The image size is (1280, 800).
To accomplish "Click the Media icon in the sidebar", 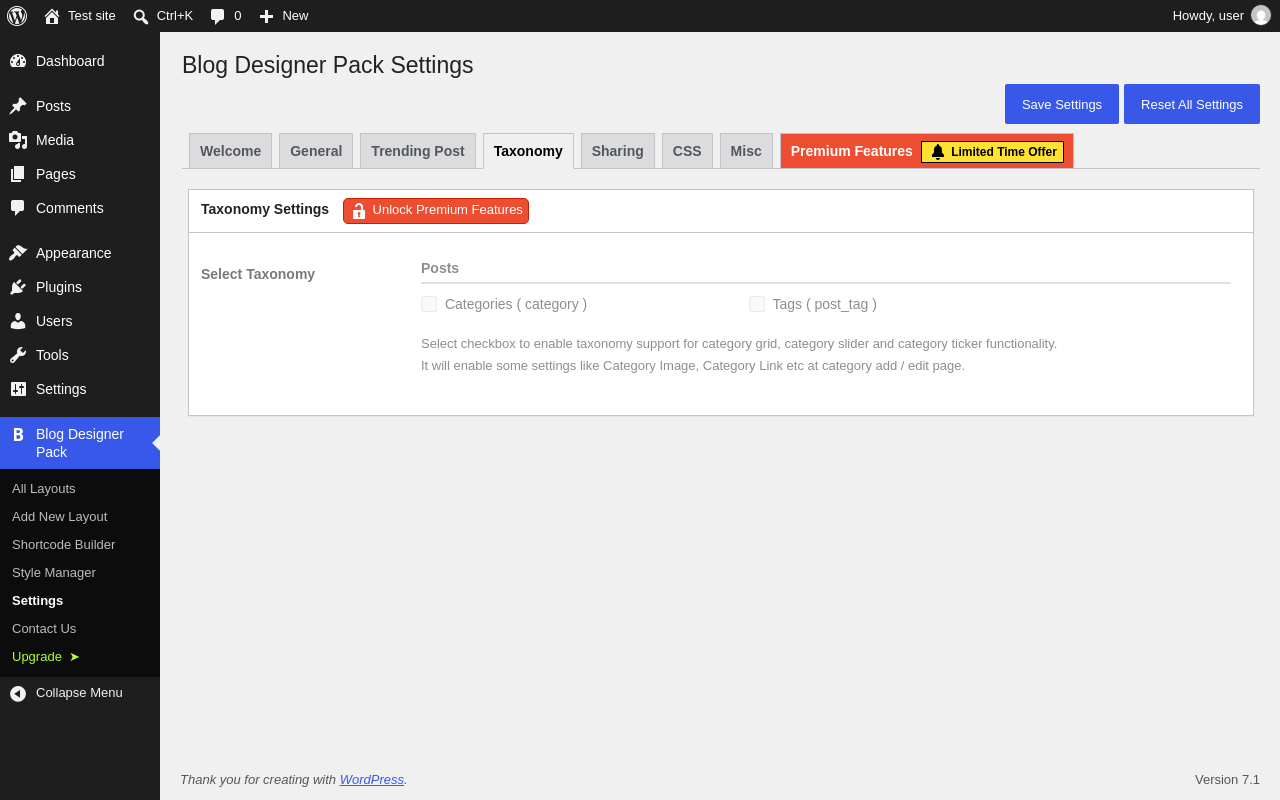I will (x=18, y=140).
